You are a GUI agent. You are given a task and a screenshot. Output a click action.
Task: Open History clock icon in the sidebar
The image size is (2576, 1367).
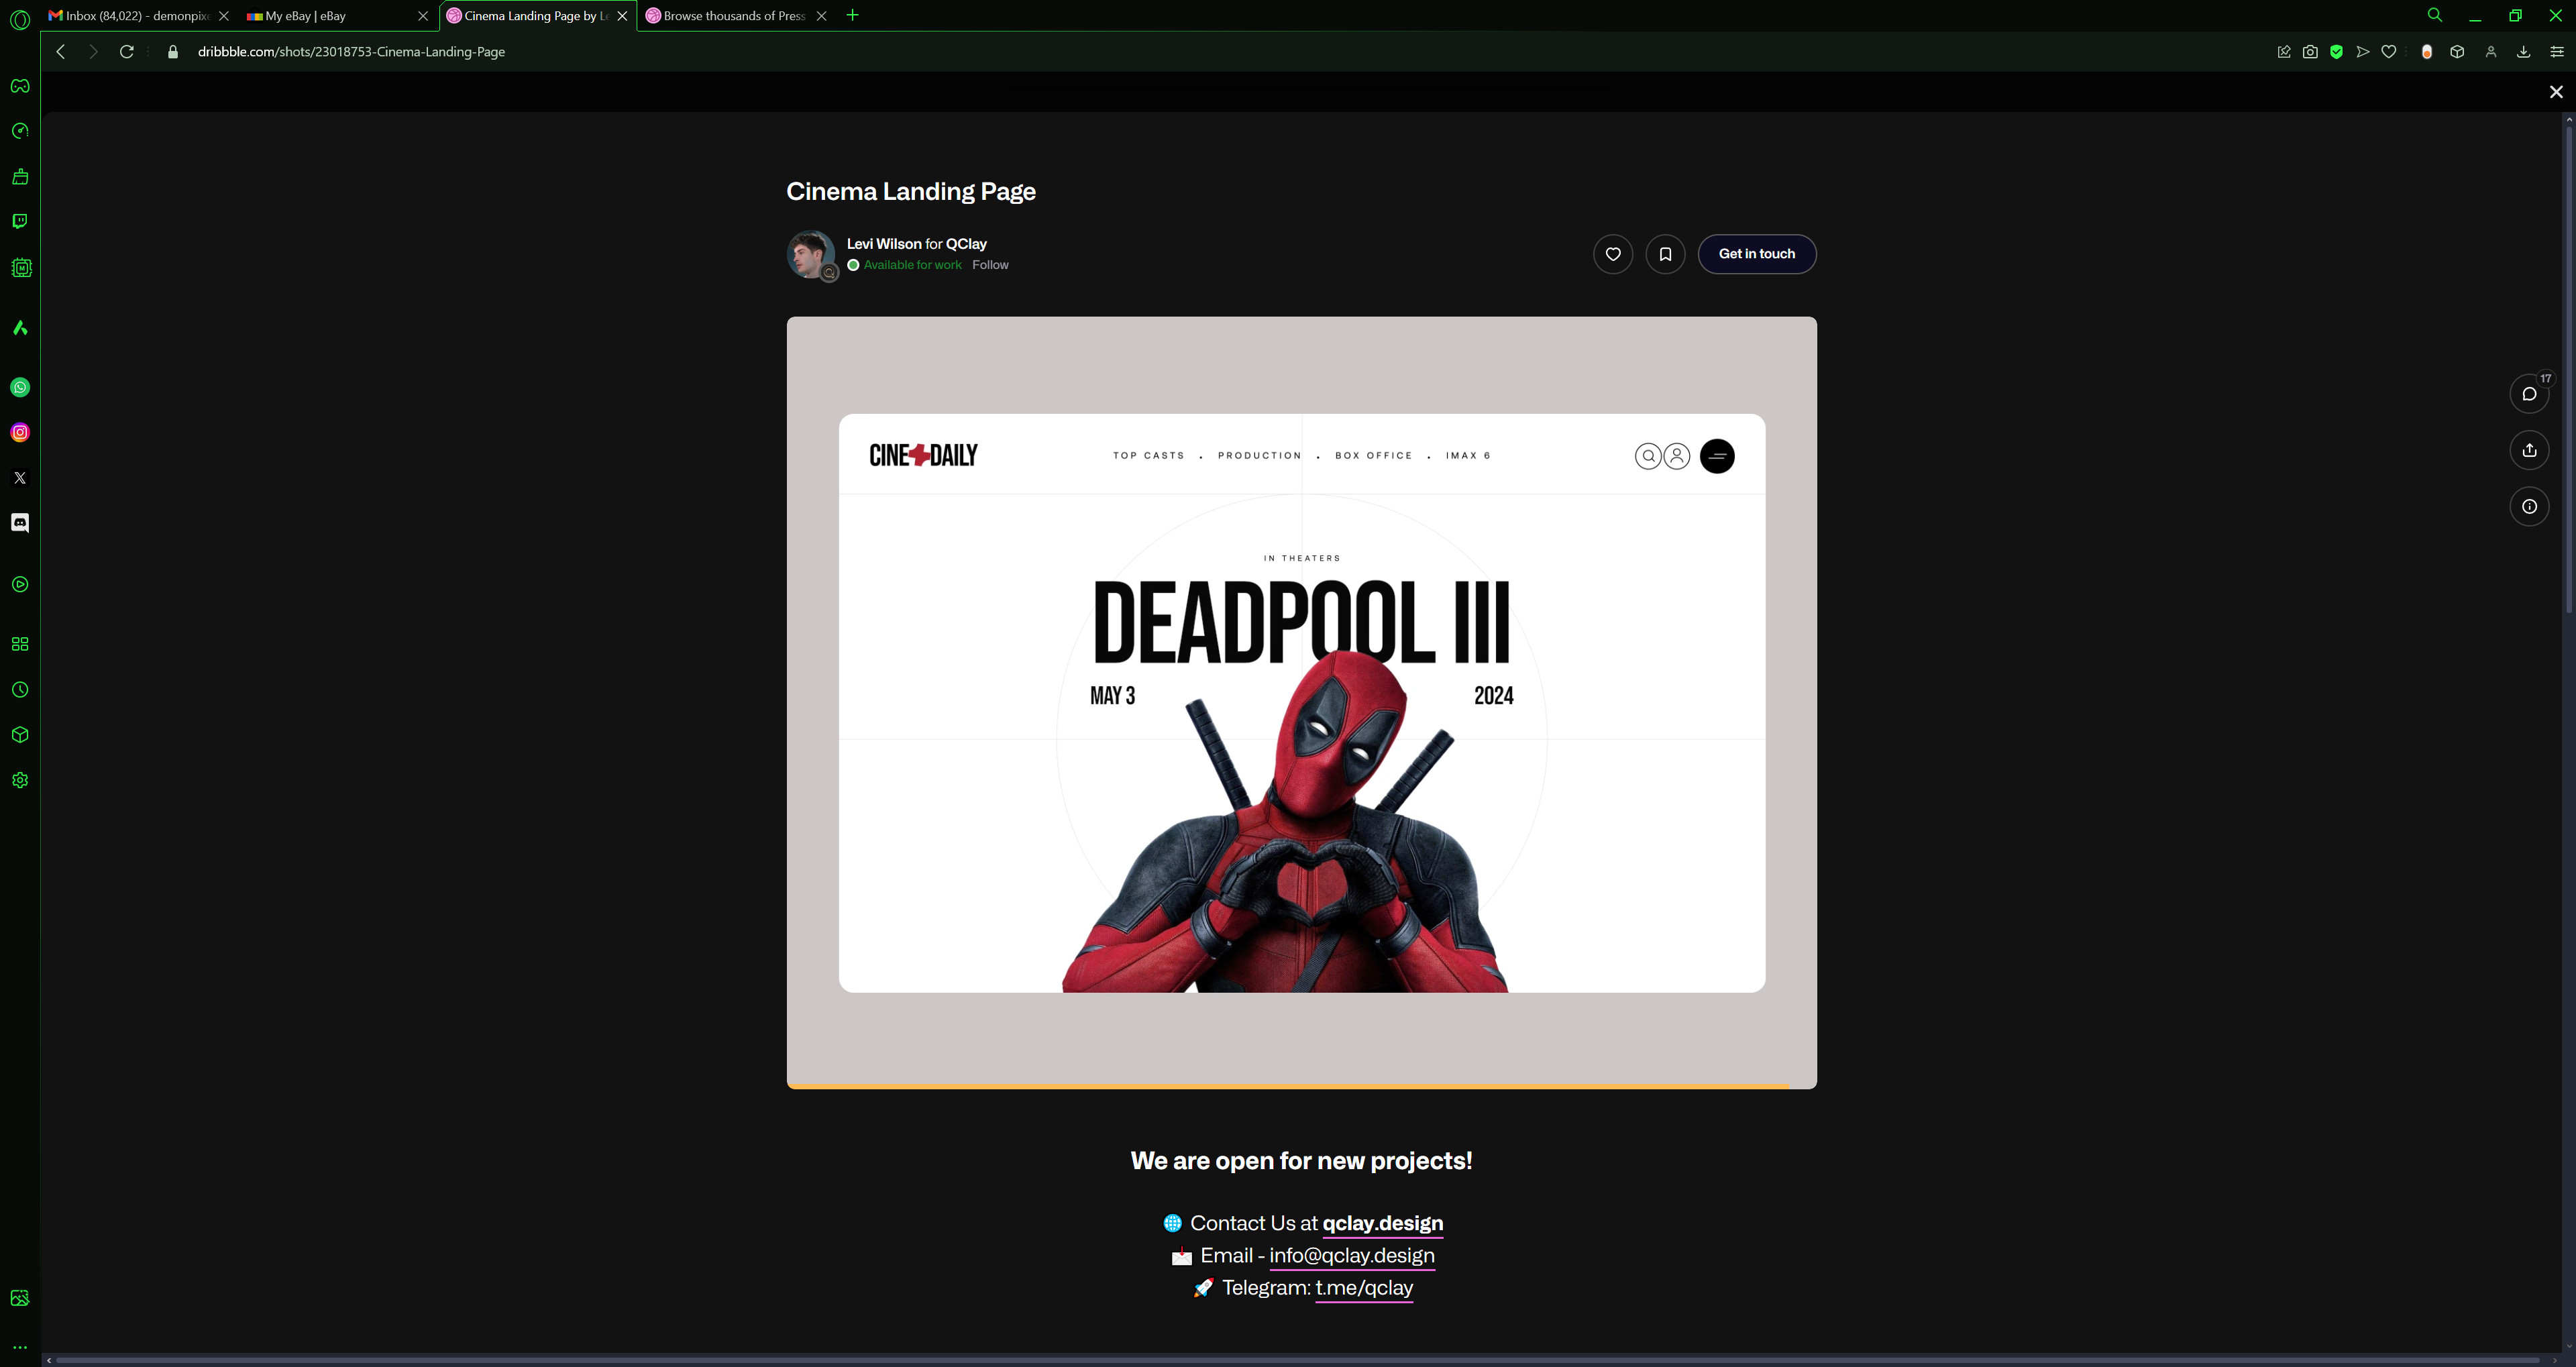click(x=20, y=690)
